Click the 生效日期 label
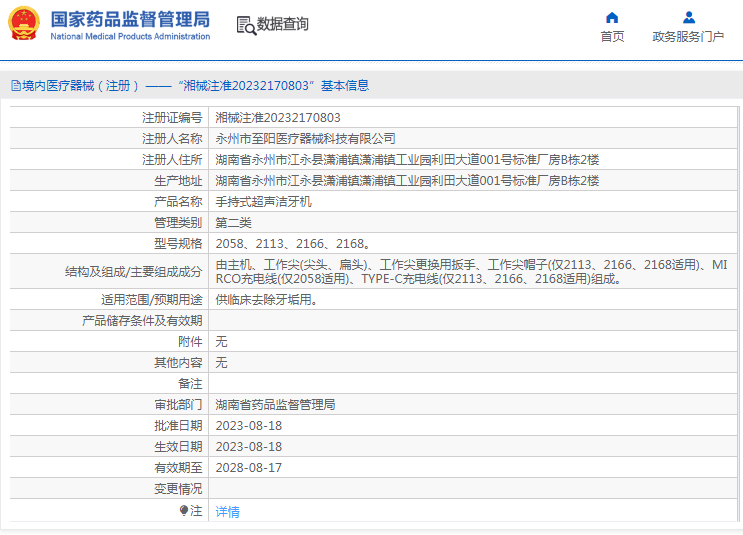The height and width of the screenshot is (535, 743). (178, 446)
